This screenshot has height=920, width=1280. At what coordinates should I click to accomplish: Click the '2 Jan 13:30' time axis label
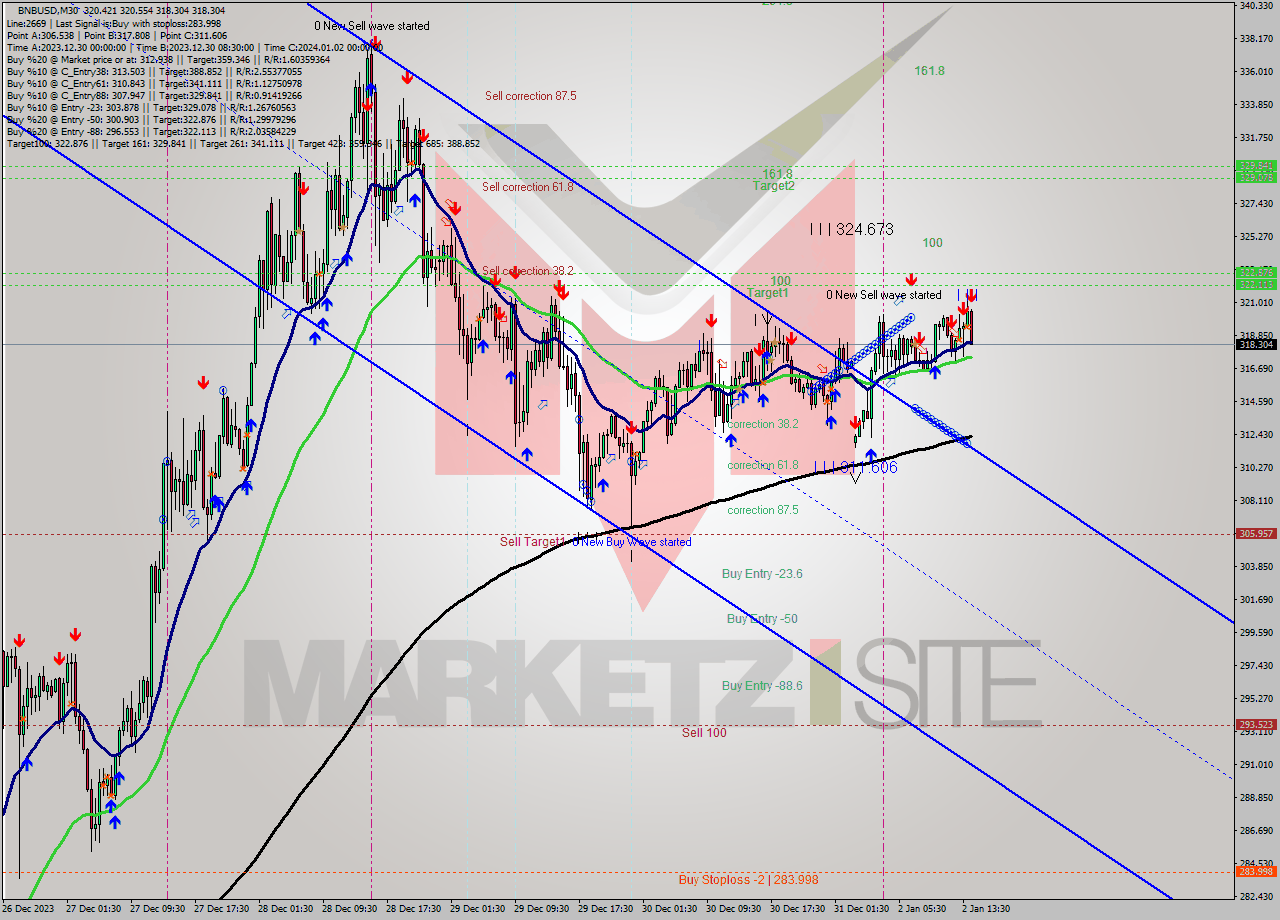988,909
